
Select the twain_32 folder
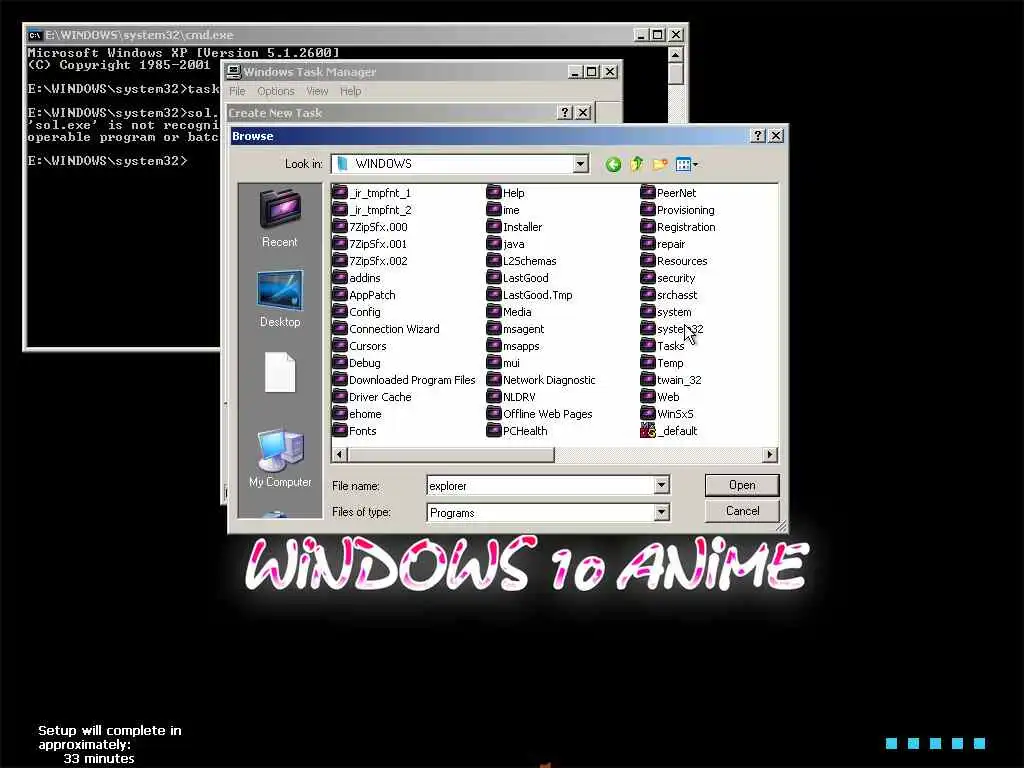pyautogui.click(x=671, y=380)
